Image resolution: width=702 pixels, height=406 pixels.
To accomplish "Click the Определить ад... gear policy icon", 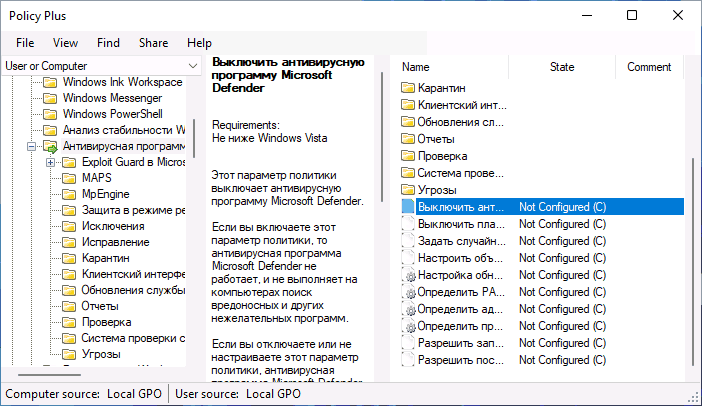I will coord(409,309).
